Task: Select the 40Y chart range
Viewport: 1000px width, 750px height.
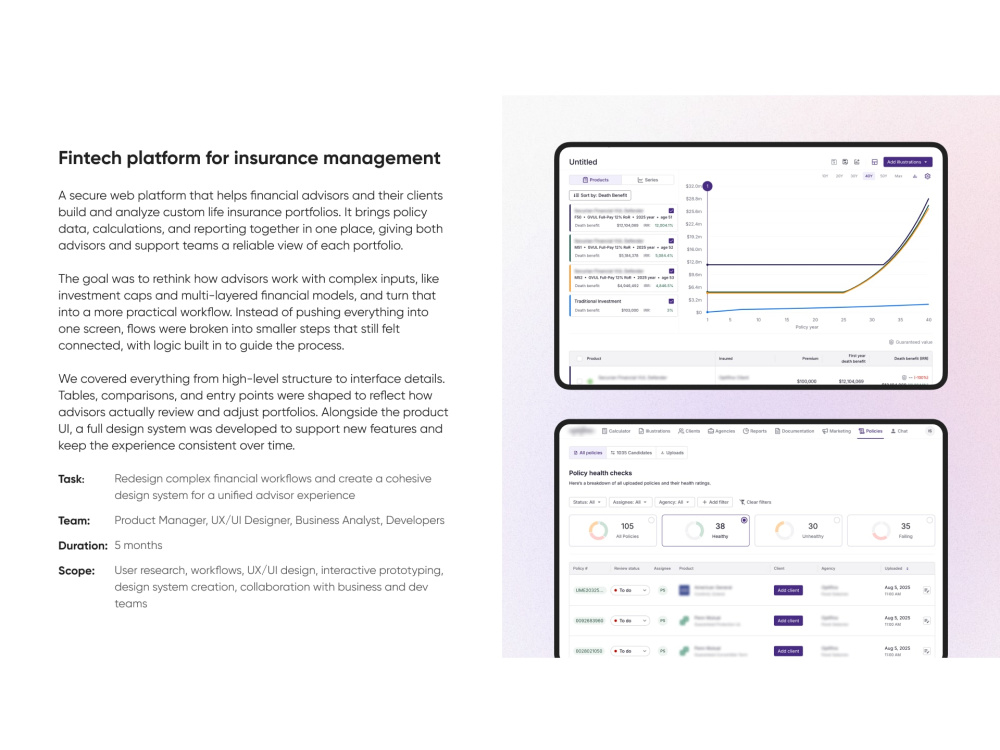Action: 869,176
